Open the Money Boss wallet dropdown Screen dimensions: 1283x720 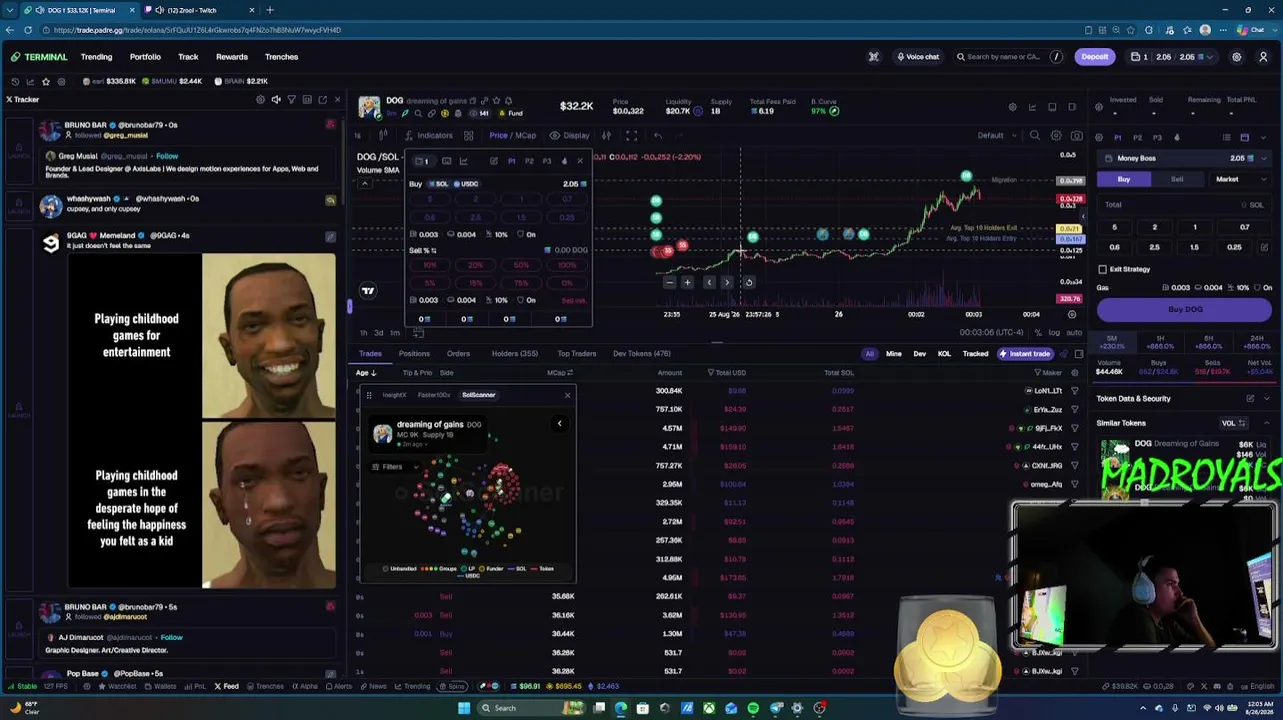coord(1186,158)
